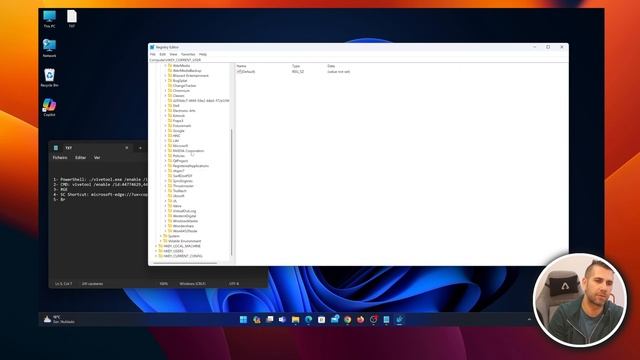Viewport: 640px width, 360px height.
Task: Expand the NVIDIA Corporation key
Action: pyautogui.click(x=166, y=151)
